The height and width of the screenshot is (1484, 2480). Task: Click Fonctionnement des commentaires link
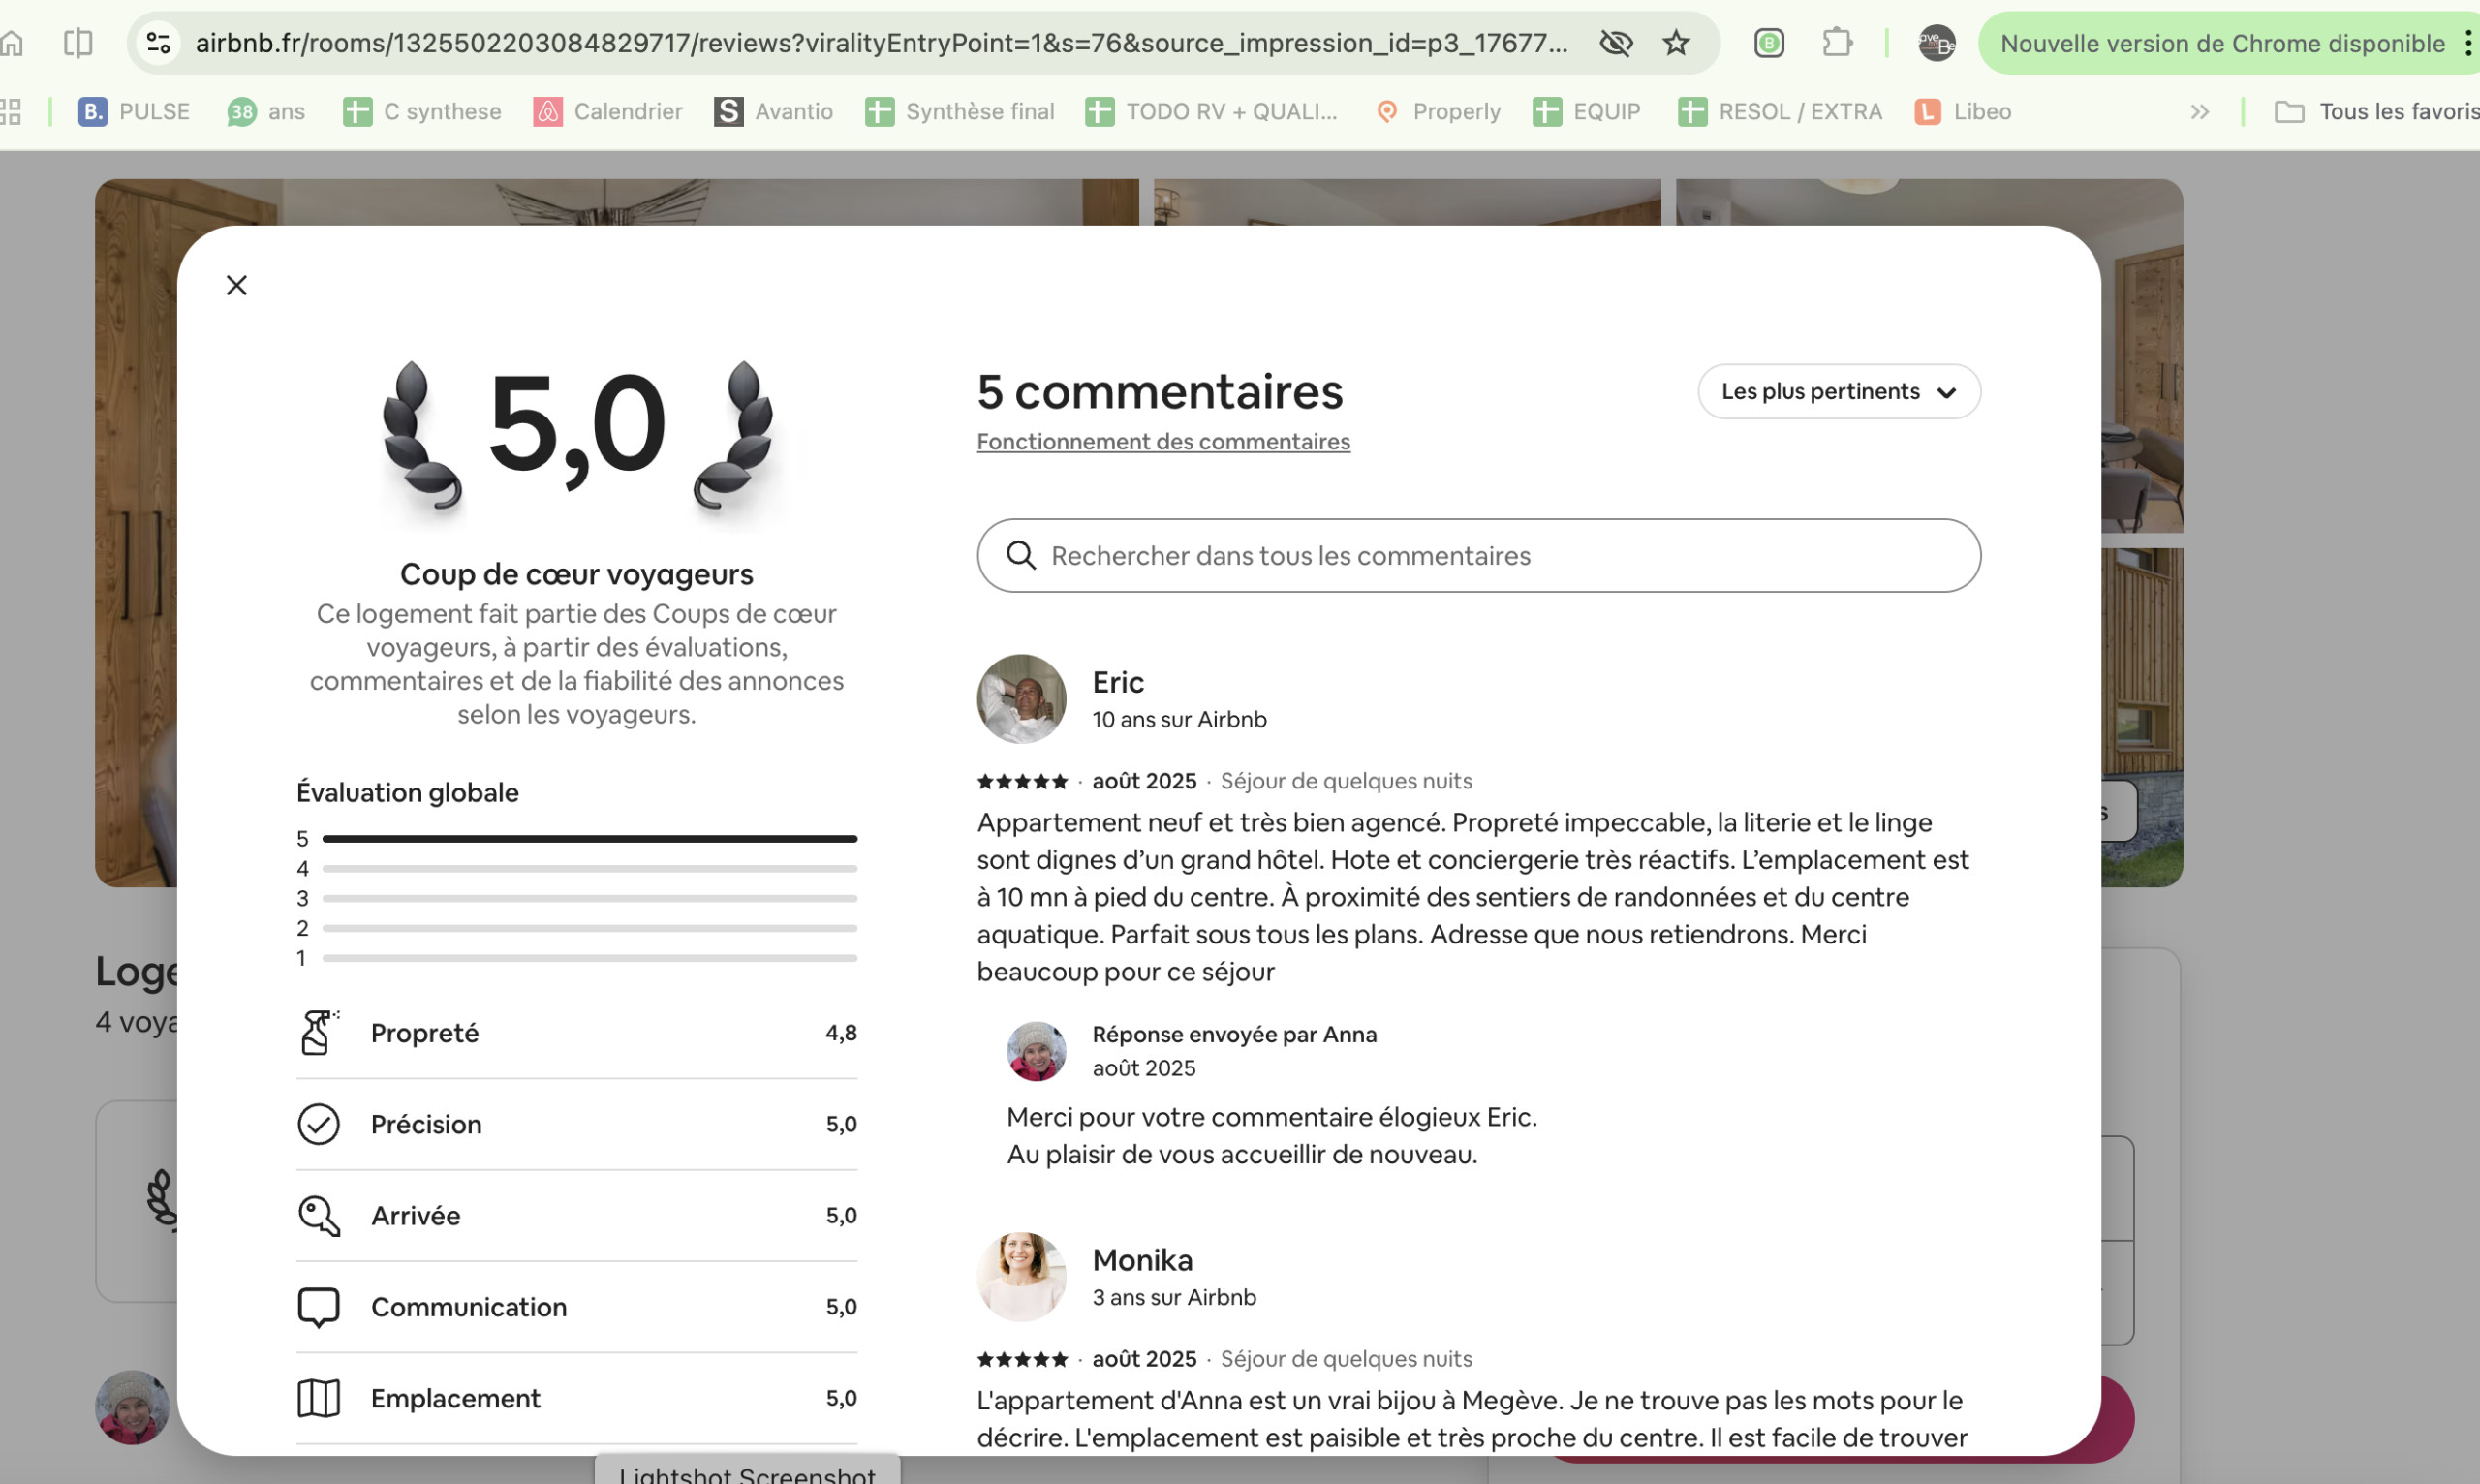pos(1162,441)
